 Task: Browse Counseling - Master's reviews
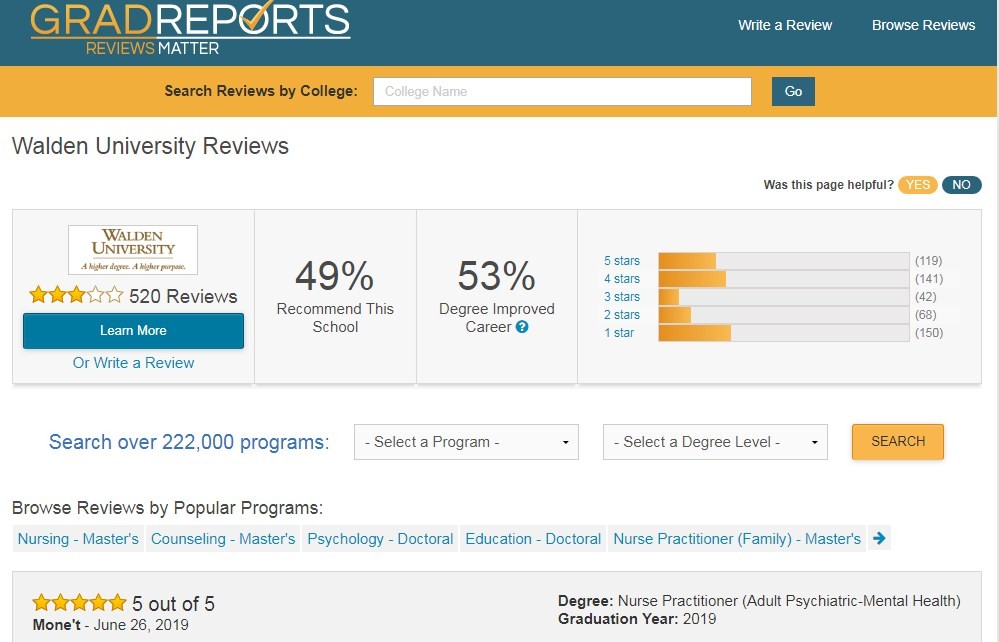point(223,539)
